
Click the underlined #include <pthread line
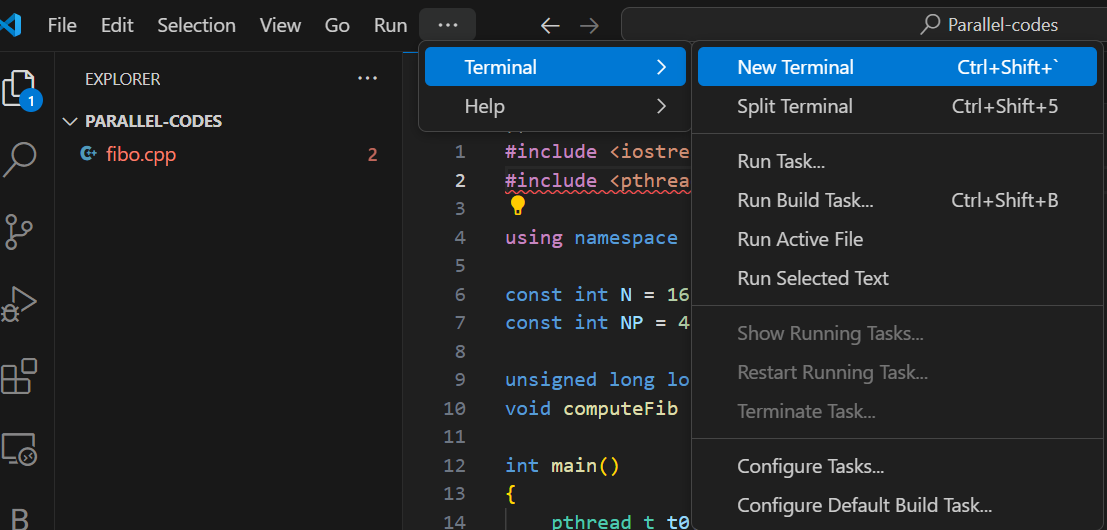[x=597, y=181]
